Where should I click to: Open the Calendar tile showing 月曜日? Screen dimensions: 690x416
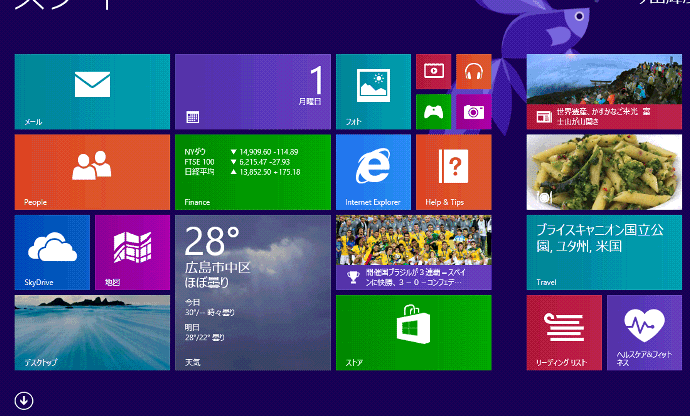pos(253,92)
